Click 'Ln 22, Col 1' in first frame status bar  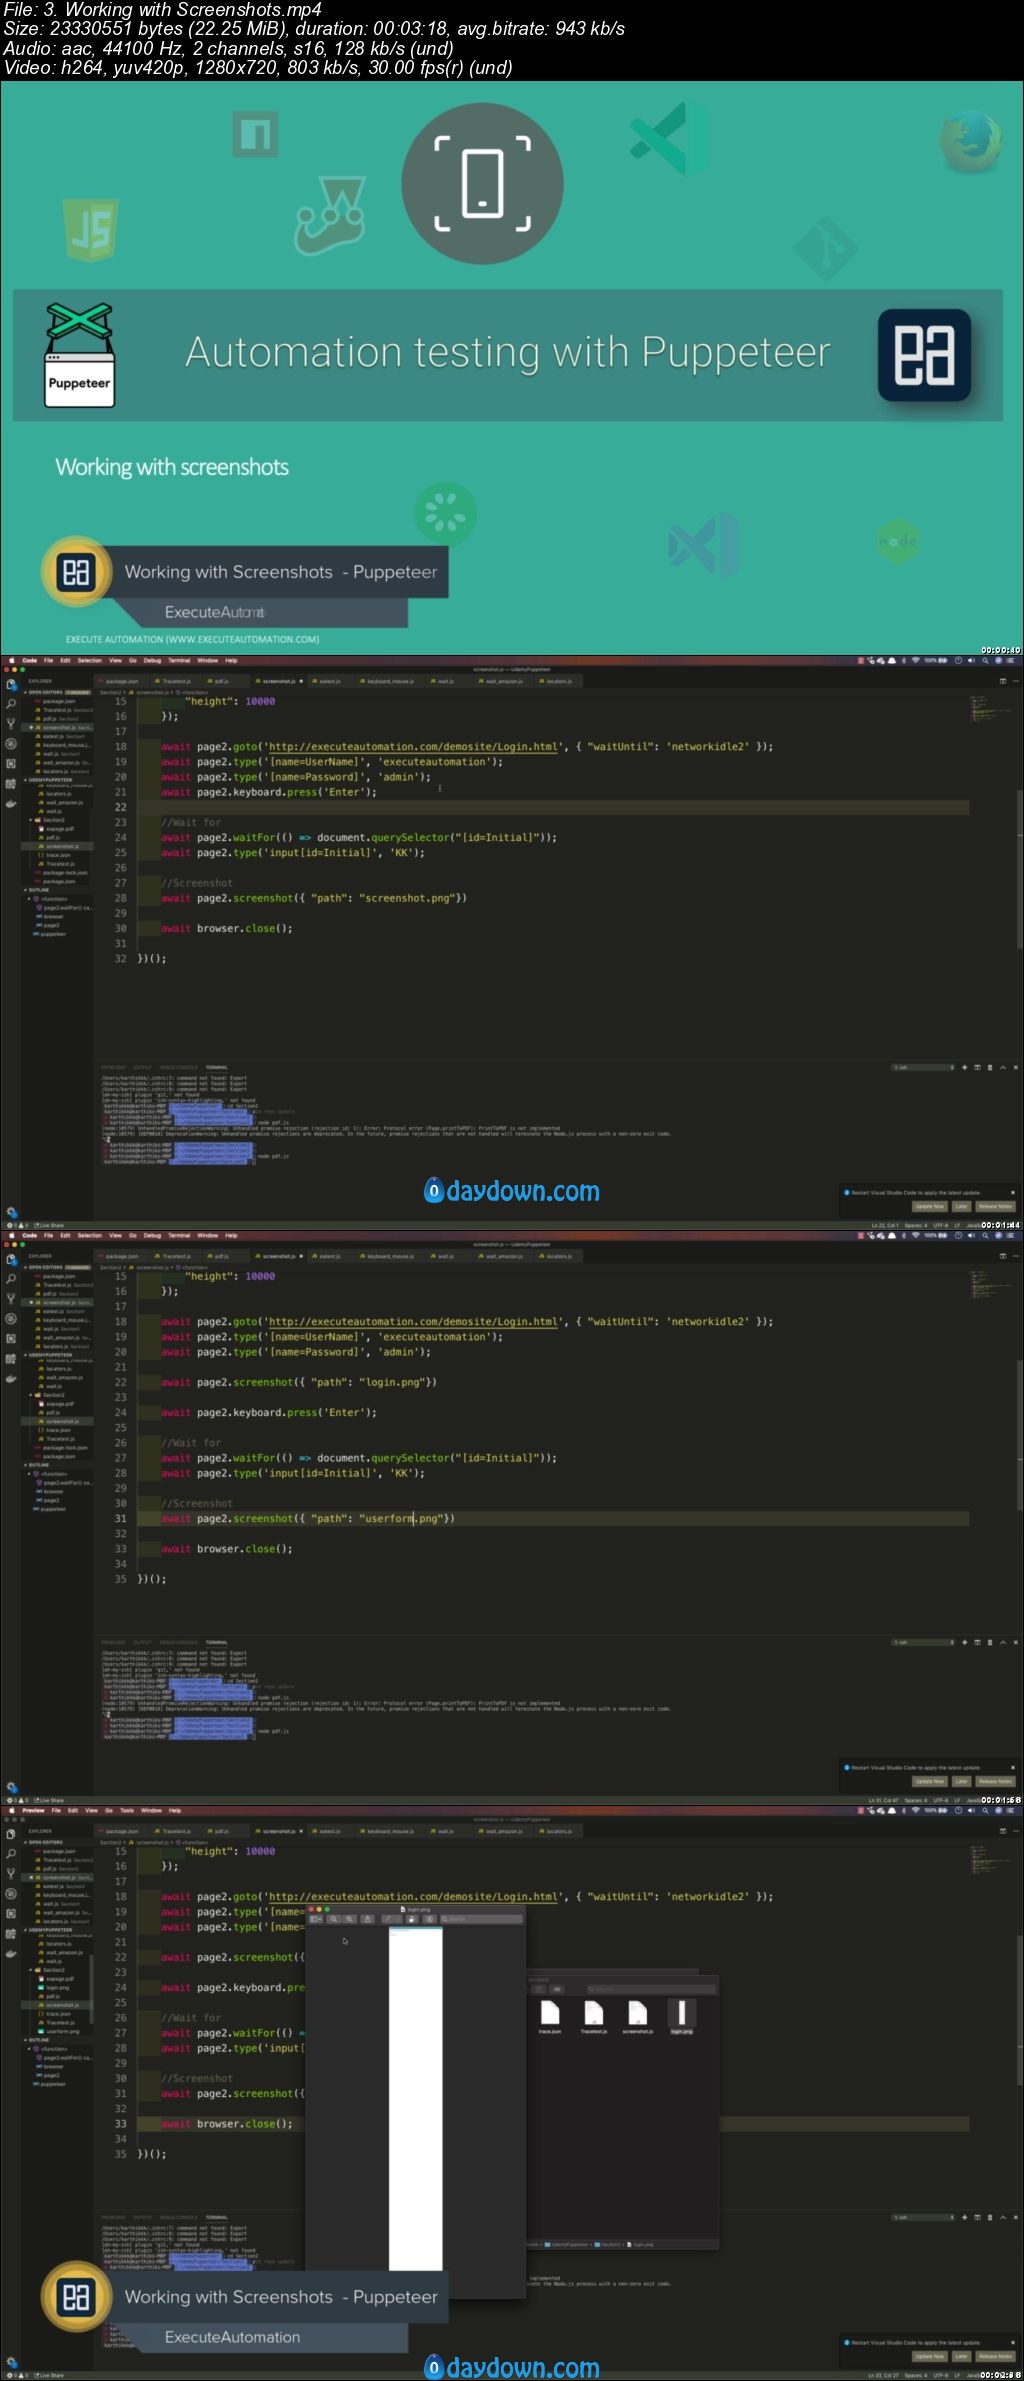click(x=885, y=1225)
